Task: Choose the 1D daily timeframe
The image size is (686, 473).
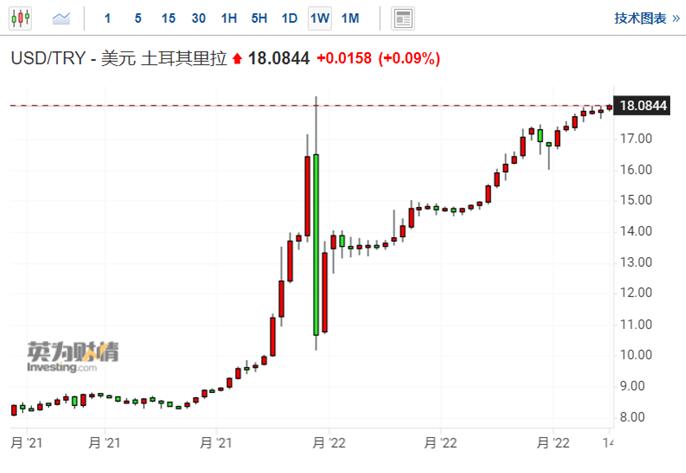Action: point(289,18)
